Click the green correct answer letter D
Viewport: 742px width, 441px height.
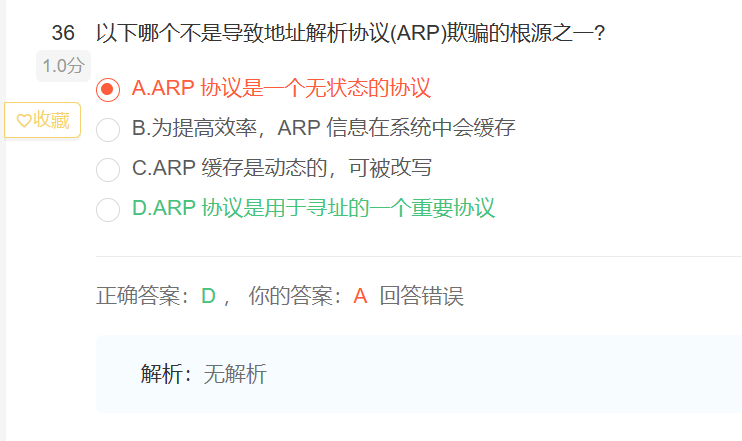pyautogui.click(x=208, y=296)
